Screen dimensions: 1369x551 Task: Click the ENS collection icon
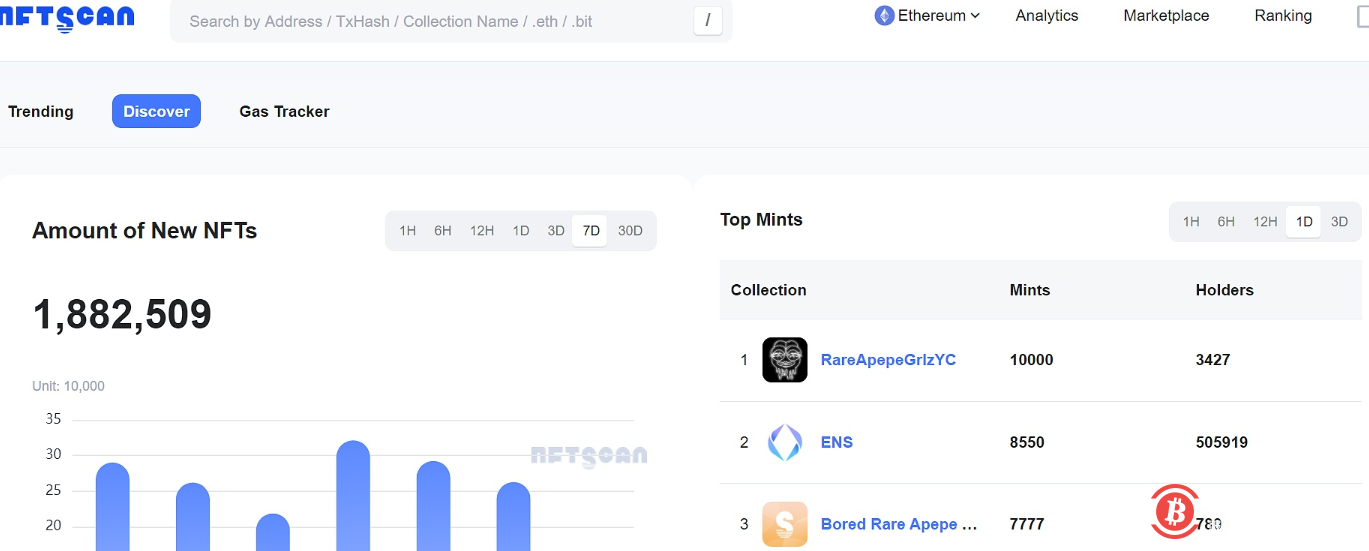pos(784,442)
